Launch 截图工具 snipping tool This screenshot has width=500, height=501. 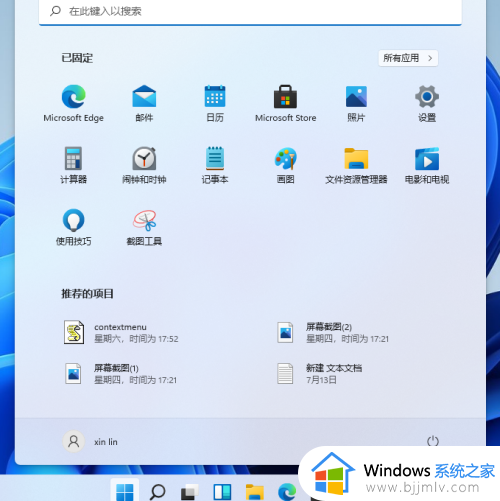[144, 227]
